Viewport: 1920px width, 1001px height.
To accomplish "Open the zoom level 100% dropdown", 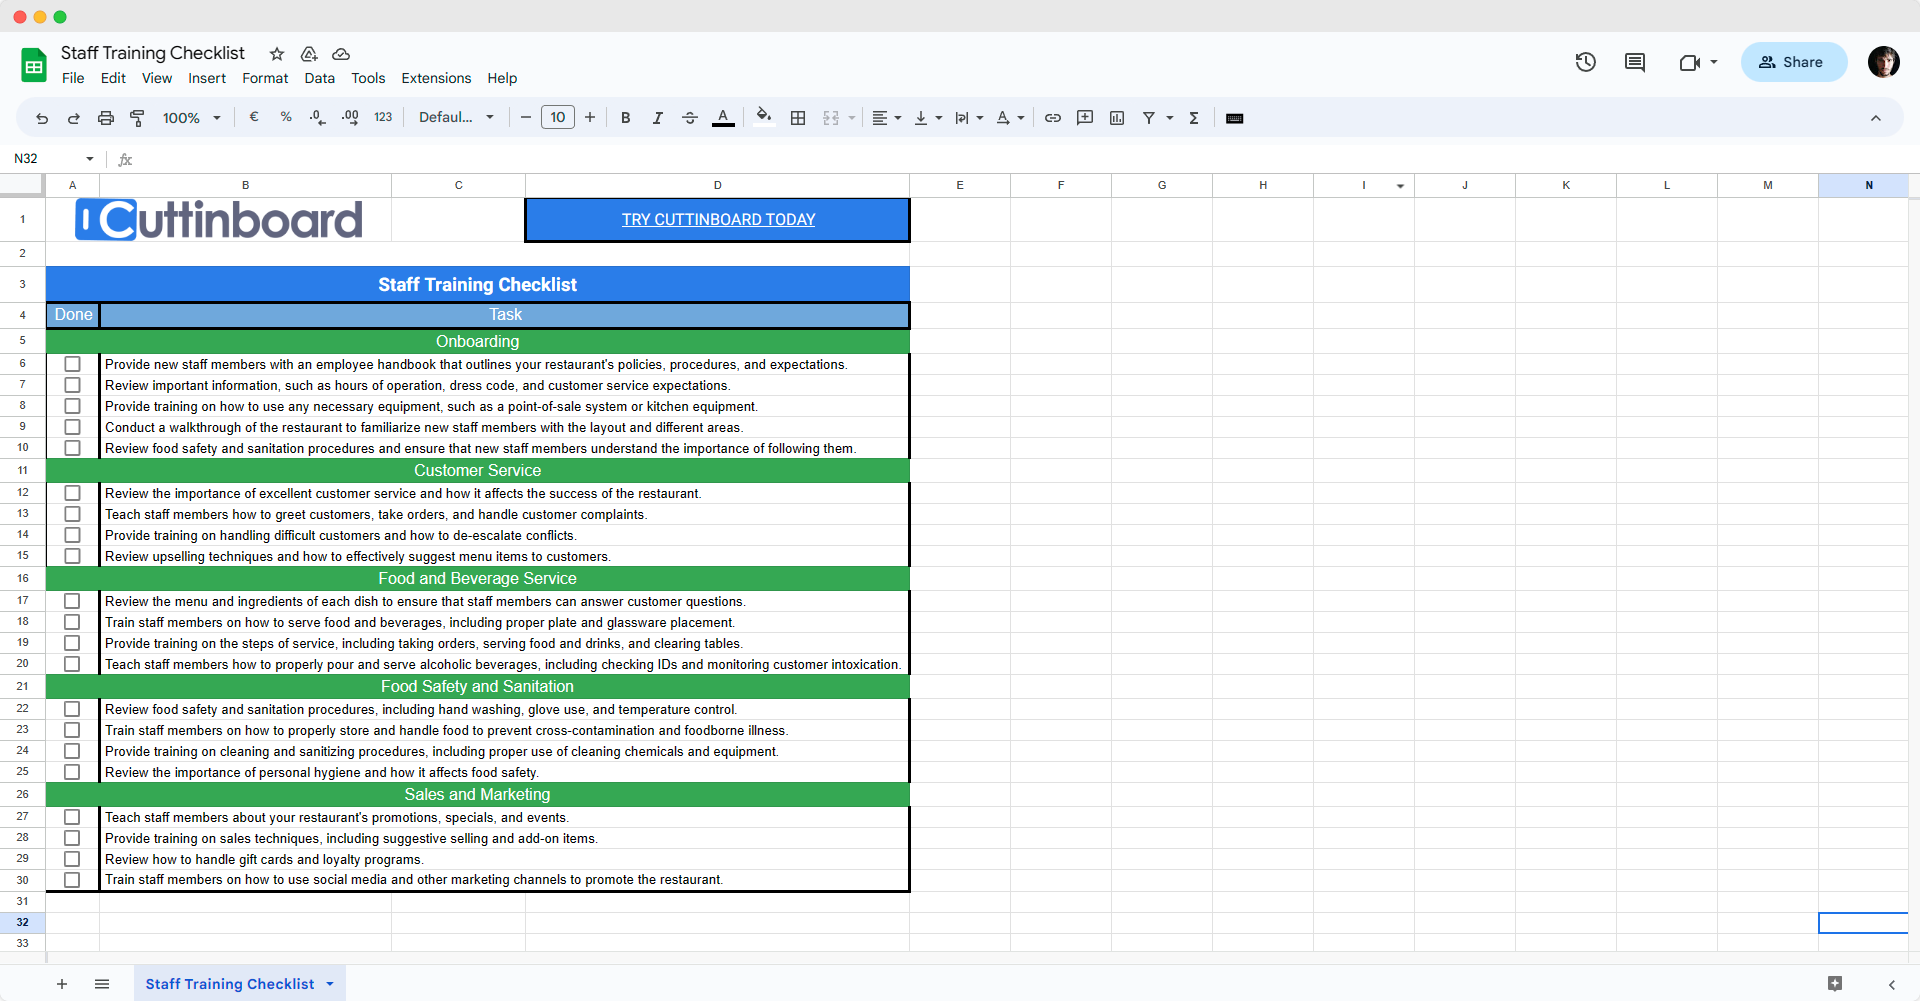I will point(191,118).
